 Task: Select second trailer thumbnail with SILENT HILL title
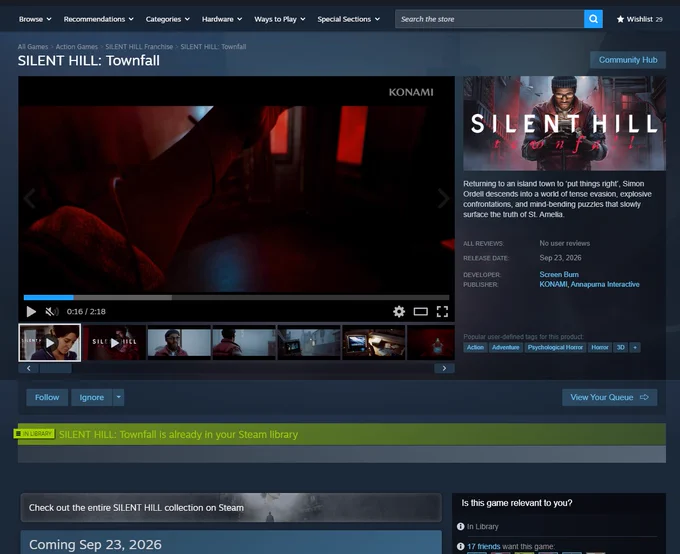(x=114, y=343)
